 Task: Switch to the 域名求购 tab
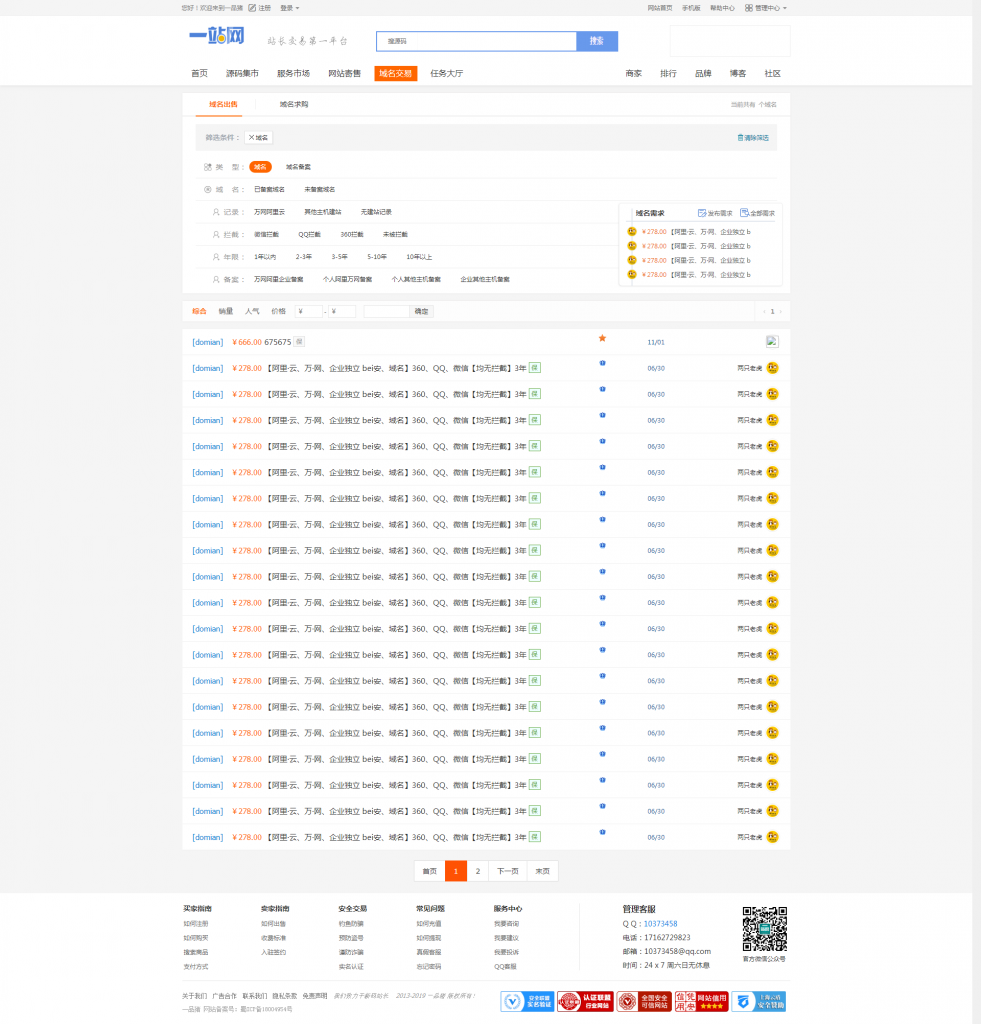pyautogui.click(x=294, y=104)
